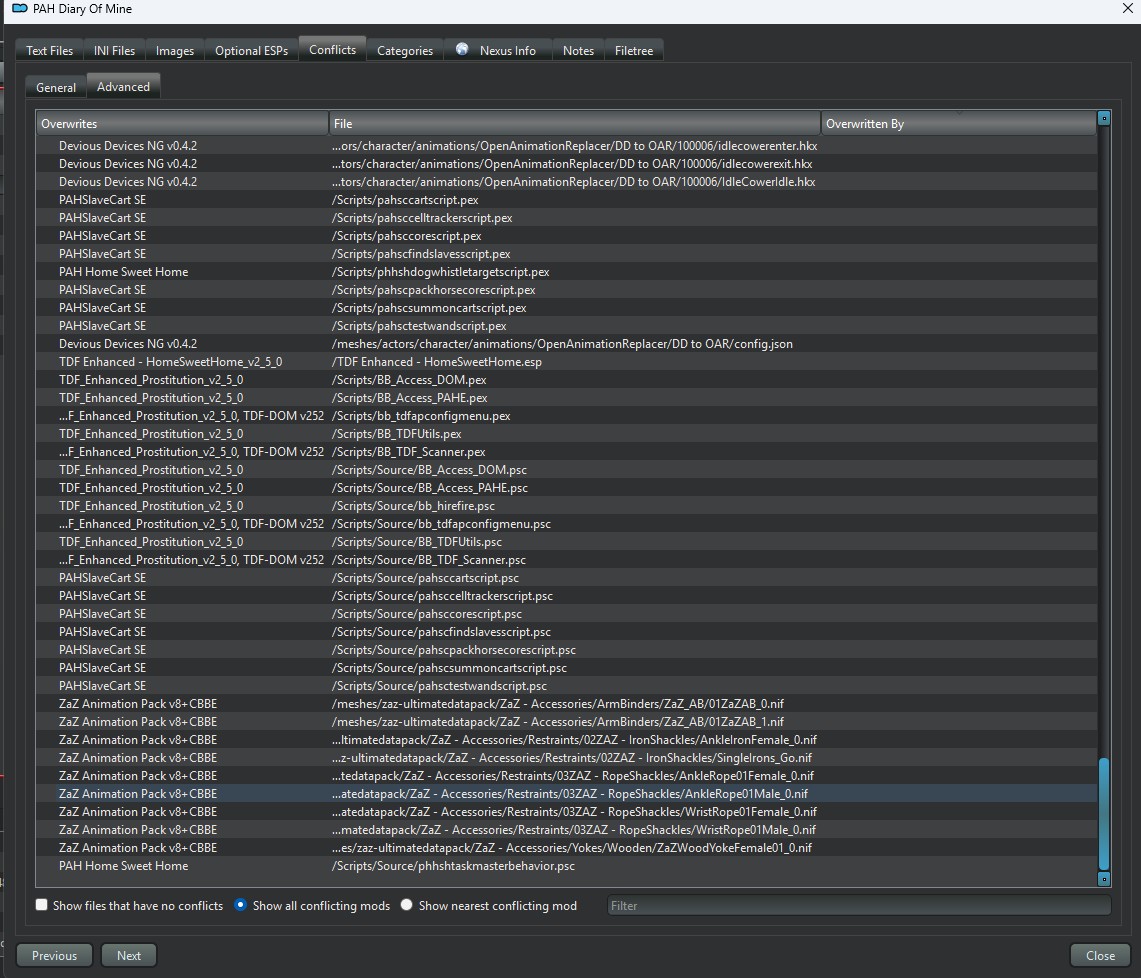
Task: Toggle Show files that have no conflicts
Action: [41, 905]
